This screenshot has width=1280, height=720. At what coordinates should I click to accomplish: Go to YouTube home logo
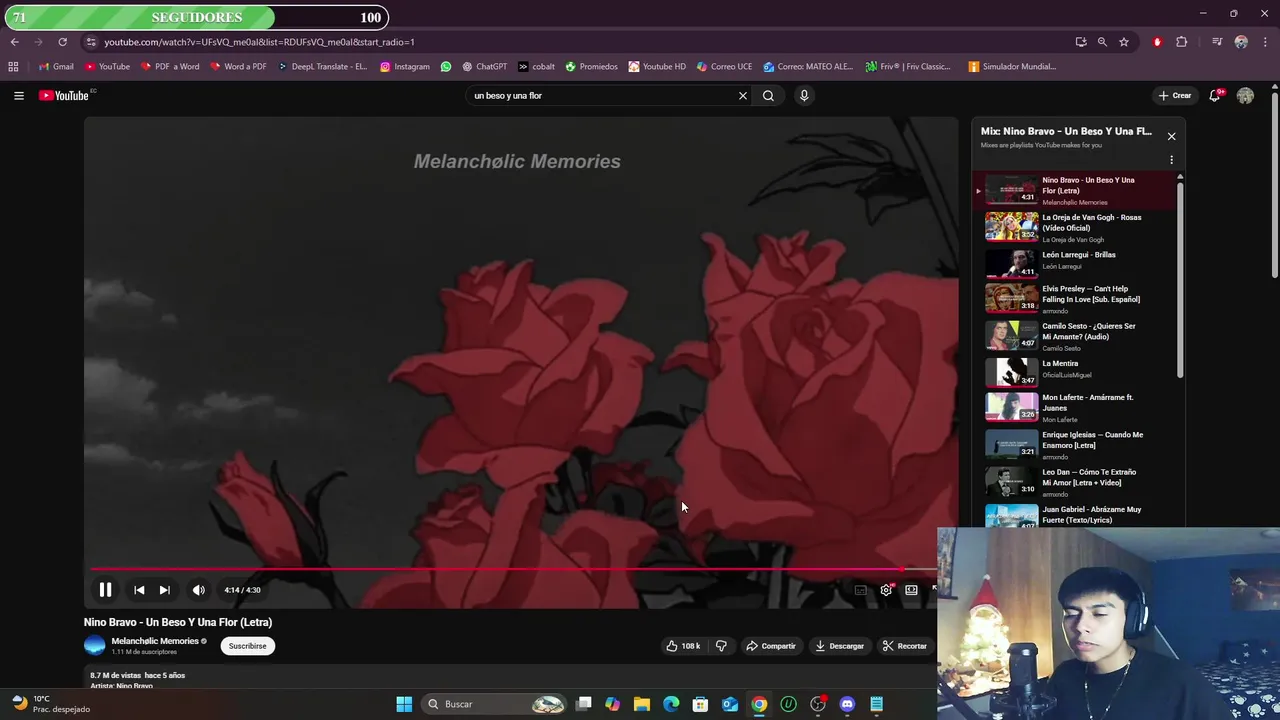coord(66,96)
